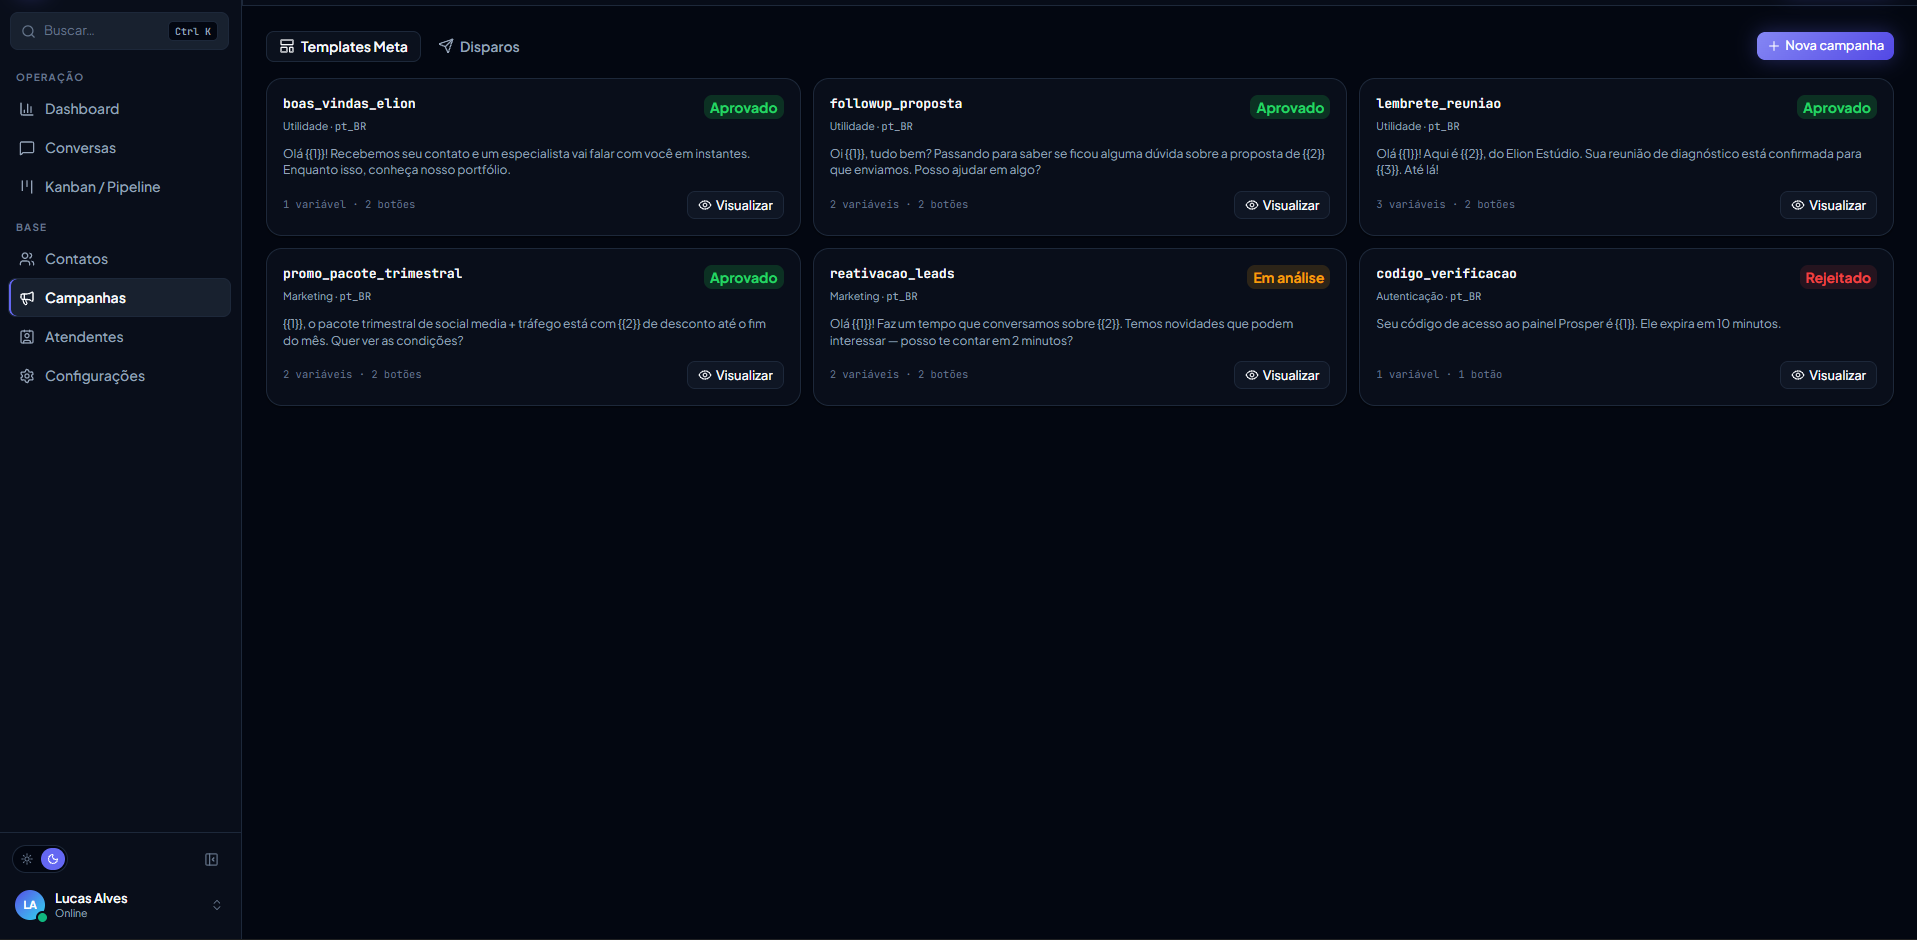Visualizar the promo_pacote_trimestral template

point(735,375)
